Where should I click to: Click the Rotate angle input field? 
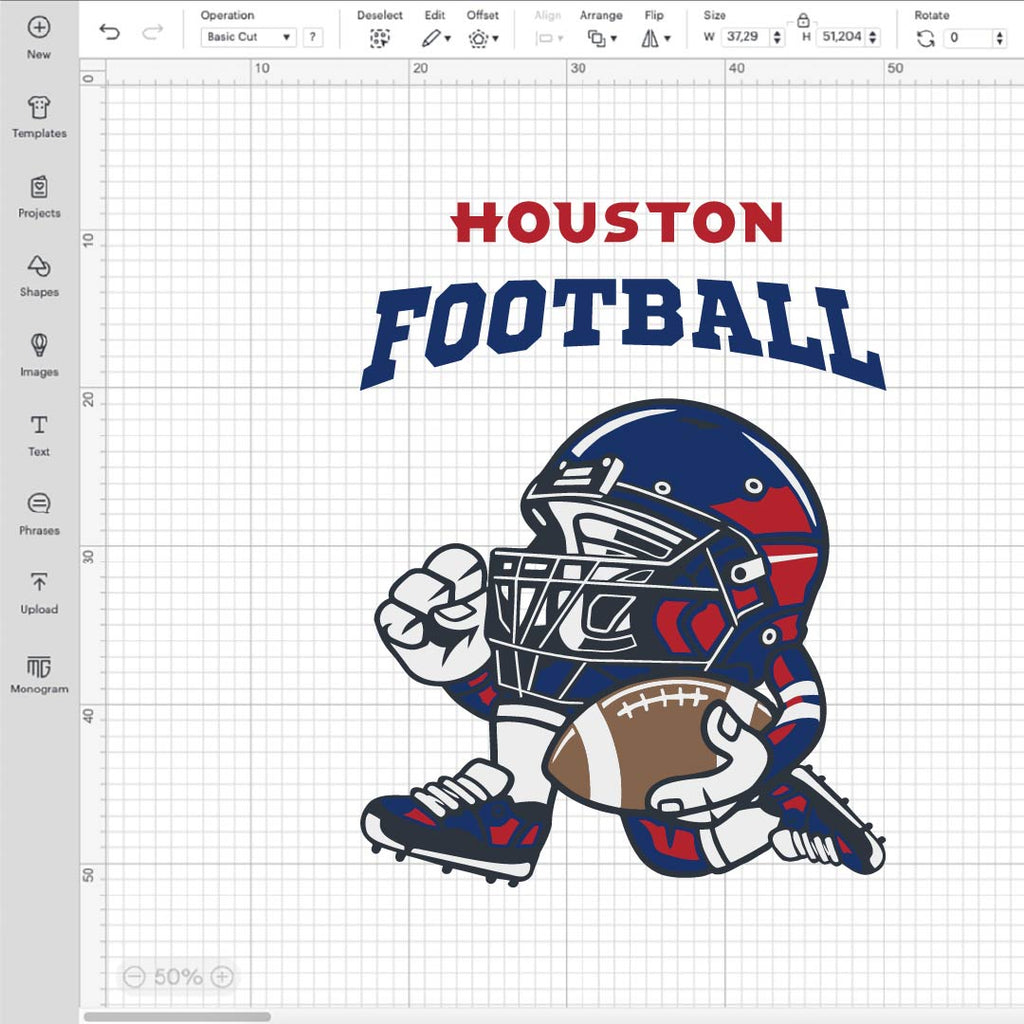(x=968, y=38)
